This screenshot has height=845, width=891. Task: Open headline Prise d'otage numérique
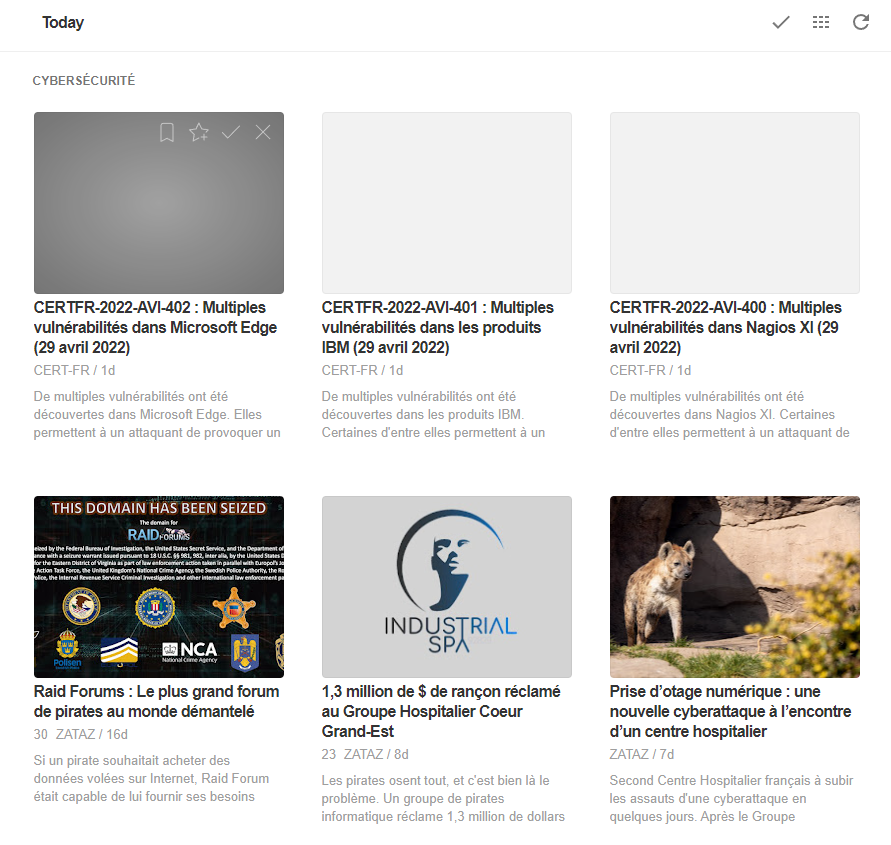(x=730, y=711)
